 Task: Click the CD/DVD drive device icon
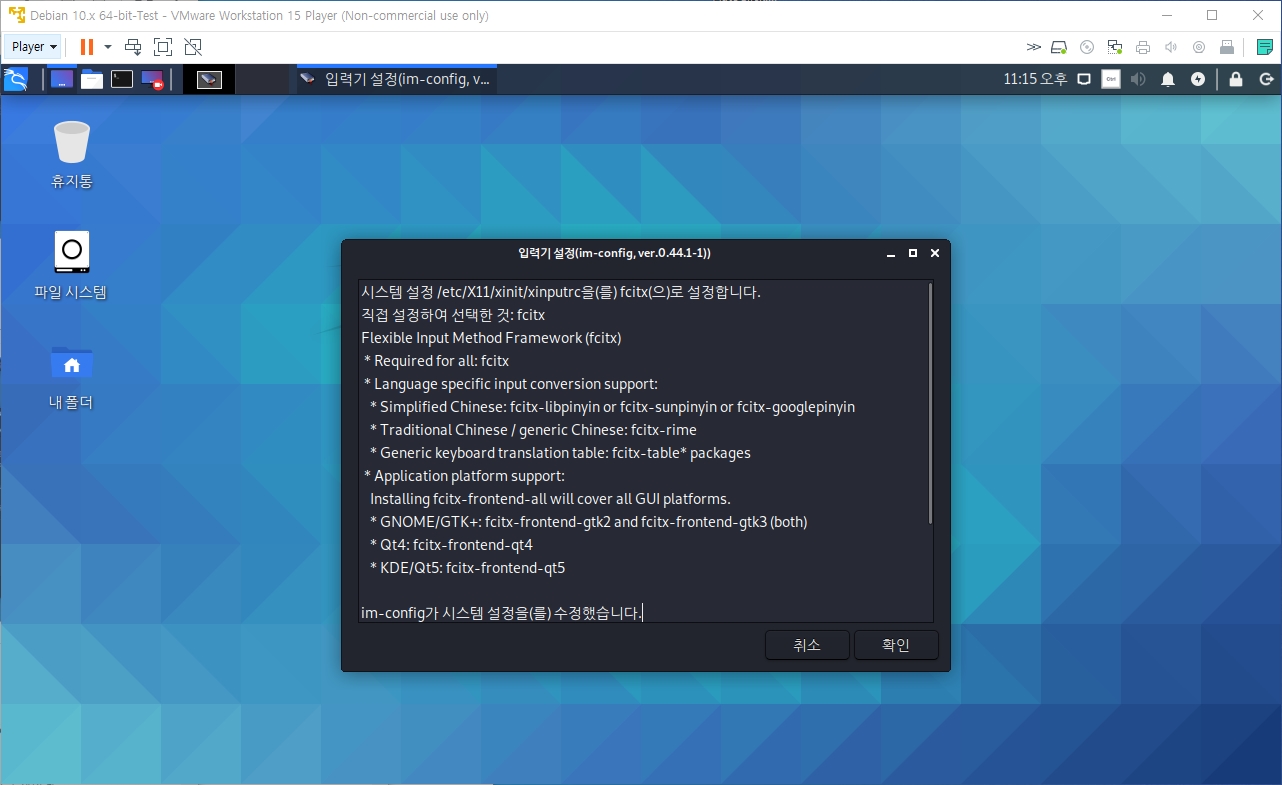[x=1087, y=47]
